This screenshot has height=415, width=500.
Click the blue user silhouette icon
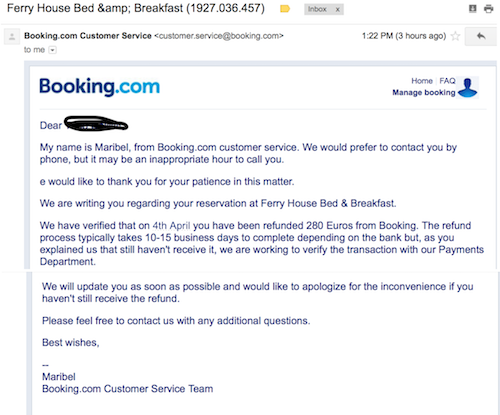point(468,87)
